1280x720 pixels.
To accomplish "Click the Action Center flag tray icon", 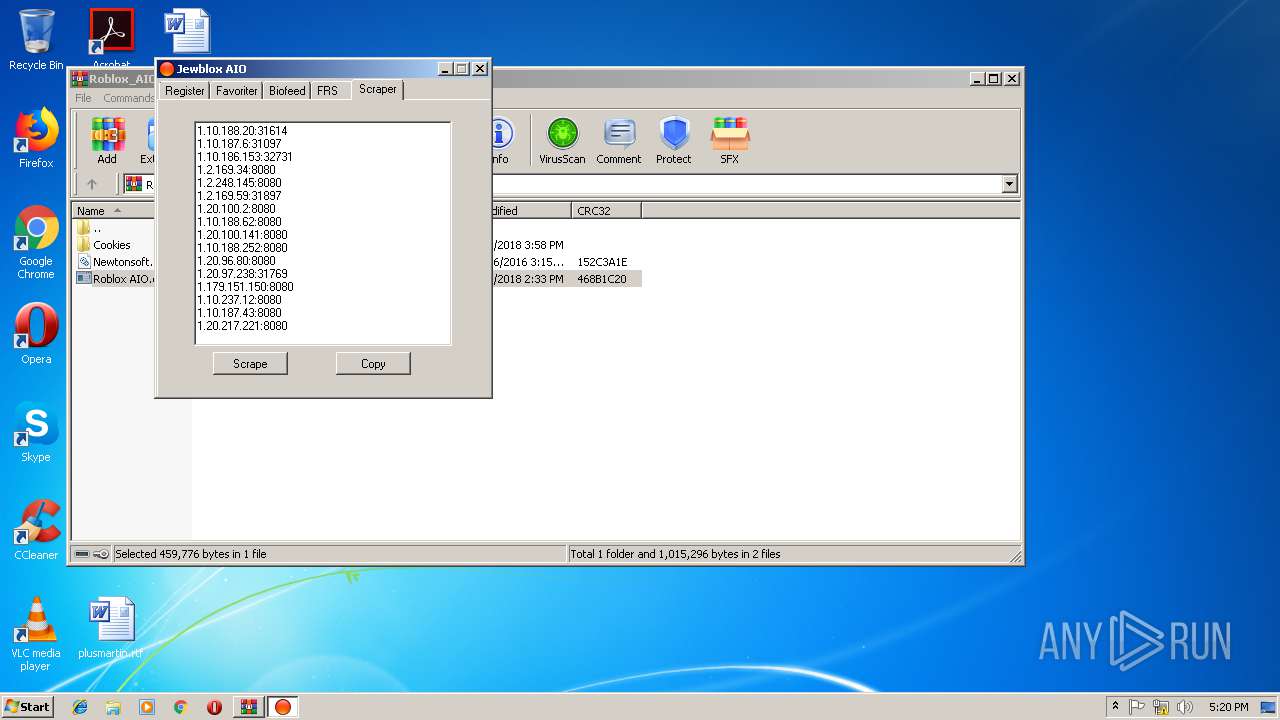I will [1137, 707].
